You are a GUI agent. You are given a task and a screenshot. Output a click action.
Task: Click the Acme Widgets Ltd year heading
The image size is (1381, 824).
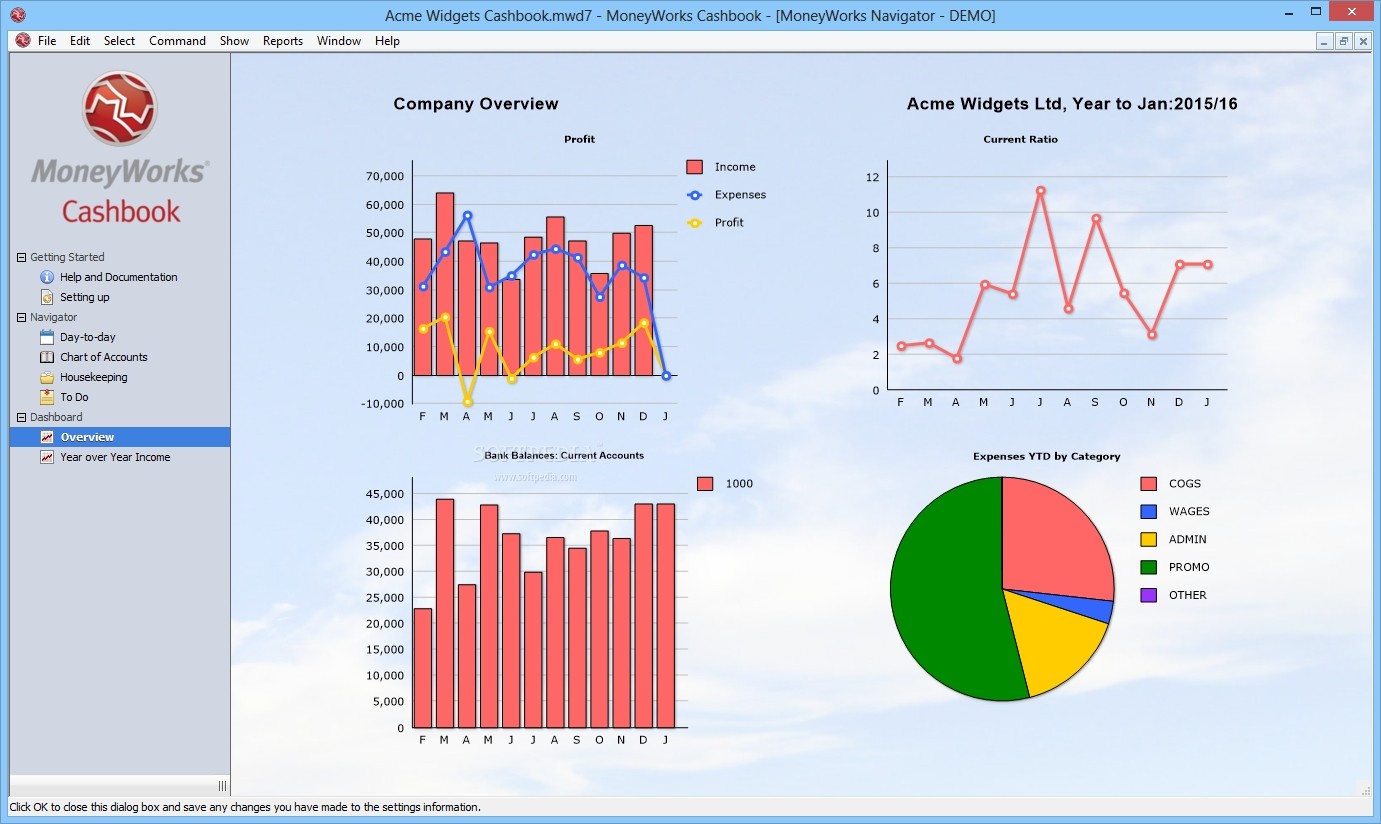coord(1072,104)
